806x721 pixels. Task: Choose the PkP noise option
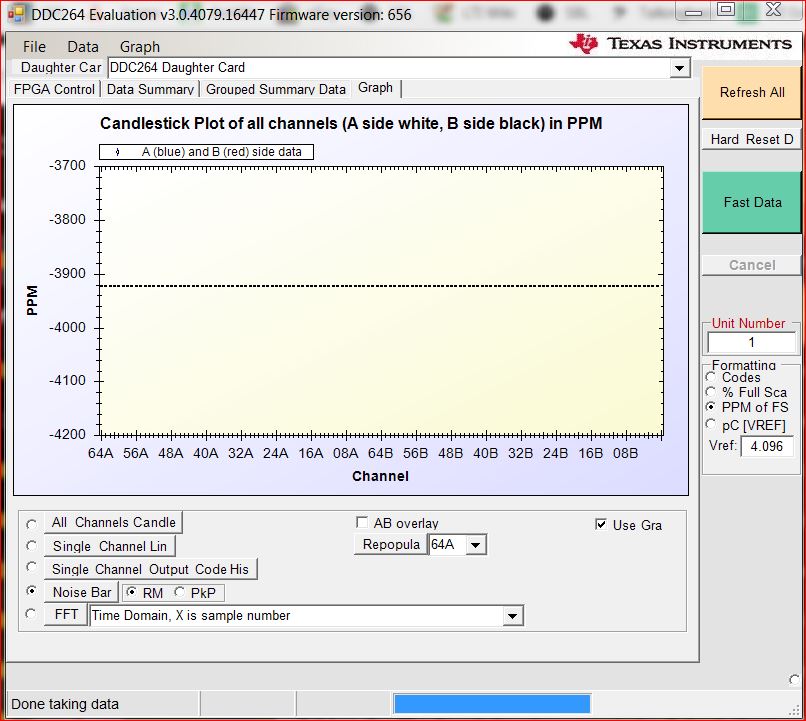(179, 593)
